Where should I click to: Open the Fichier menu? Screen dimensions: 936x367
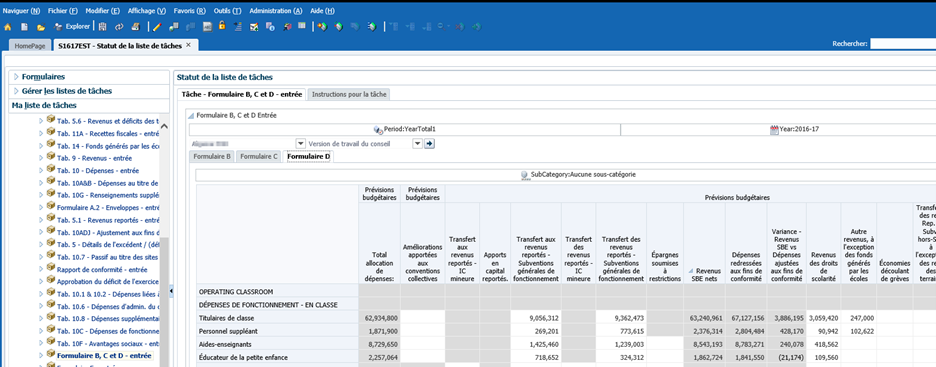pos(63,11)
